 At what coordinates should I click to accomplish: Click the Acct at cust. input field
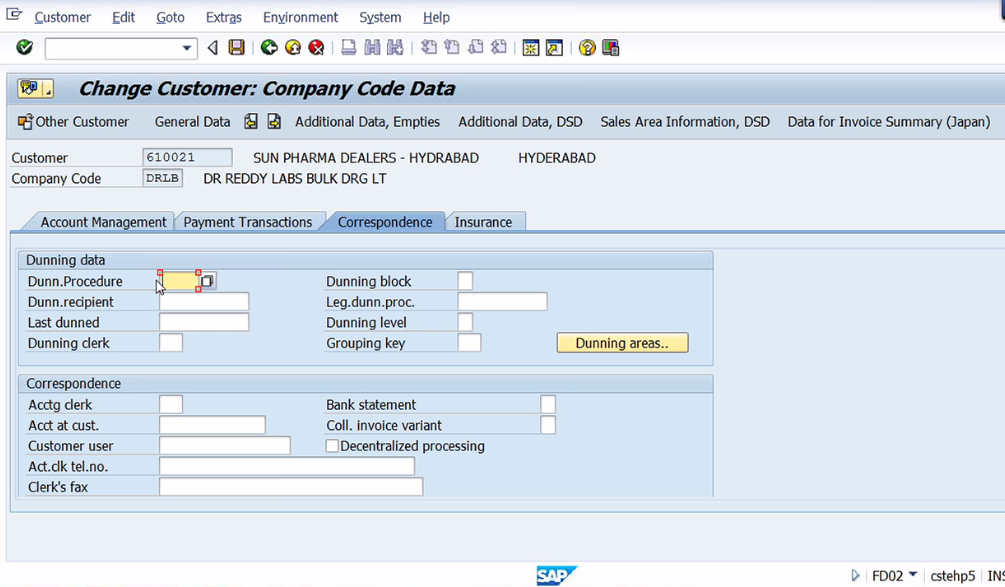coord(212,425)
